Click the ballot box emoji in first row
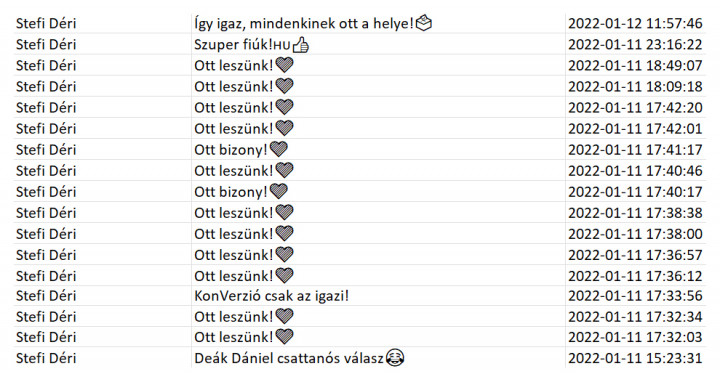720x382 pixels. pos(423,22)
